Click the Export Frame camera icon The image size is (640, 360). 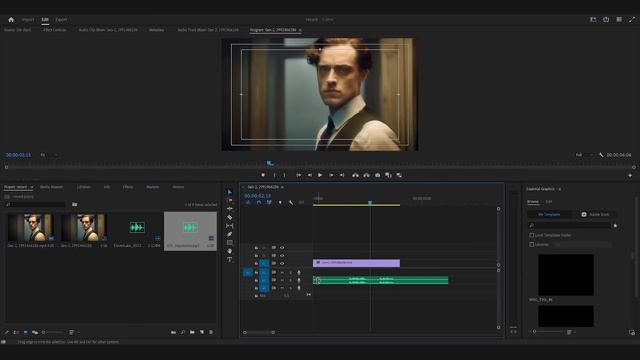click(x=378, y=175)
